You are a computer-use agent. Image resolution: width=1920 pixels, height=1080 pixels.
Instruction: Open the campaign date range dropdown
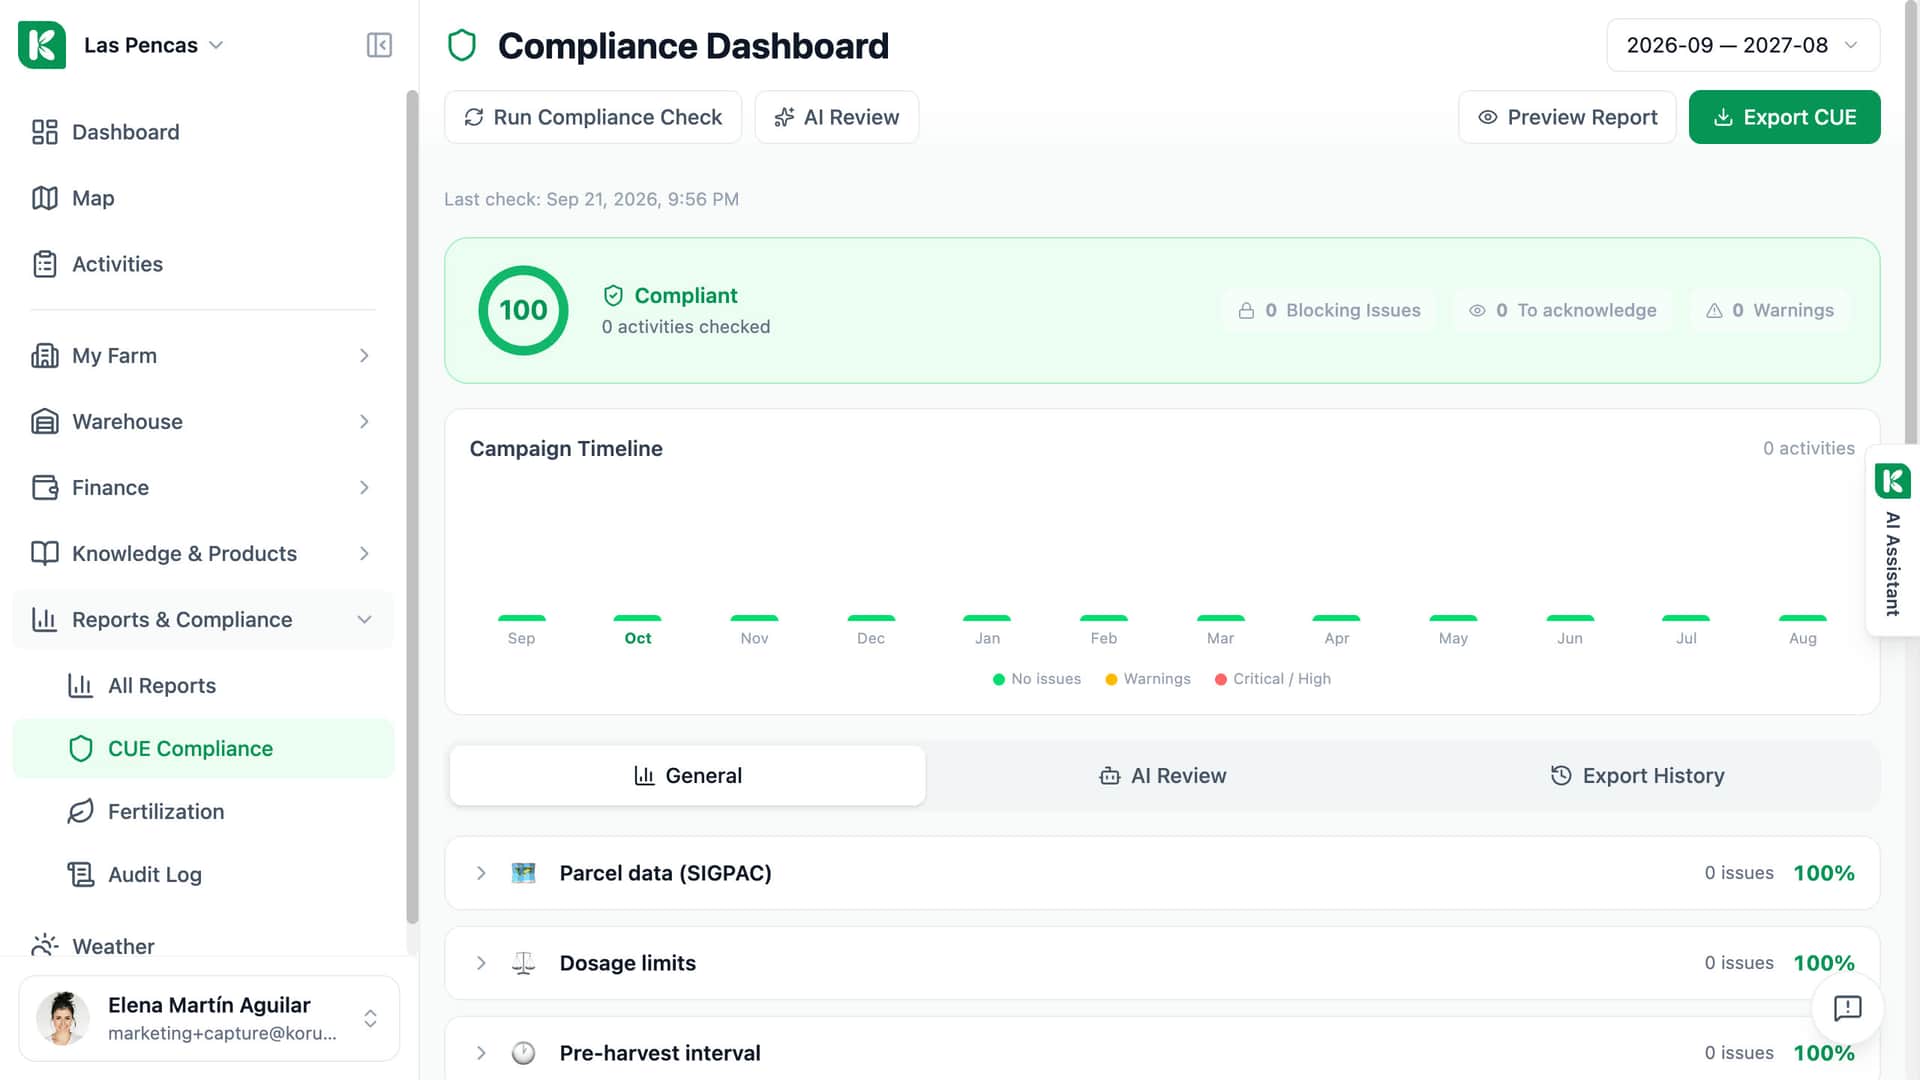click(1743, 45)
